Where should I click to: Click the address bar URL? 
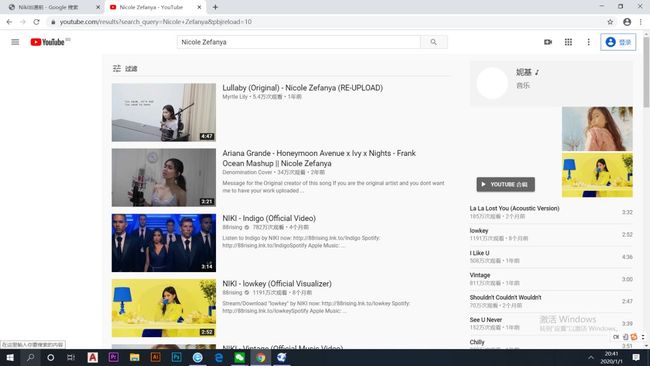(155, 22)
